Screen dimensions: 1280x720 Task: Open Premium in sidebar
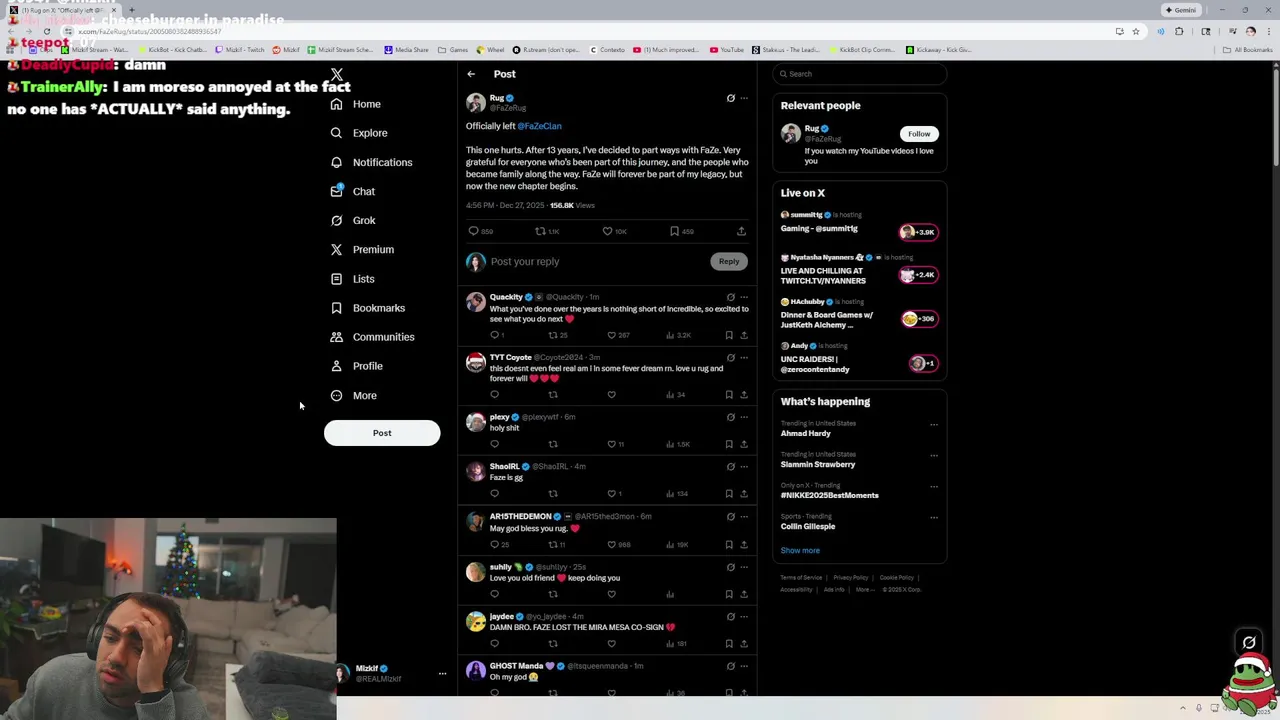click(361, 249)
